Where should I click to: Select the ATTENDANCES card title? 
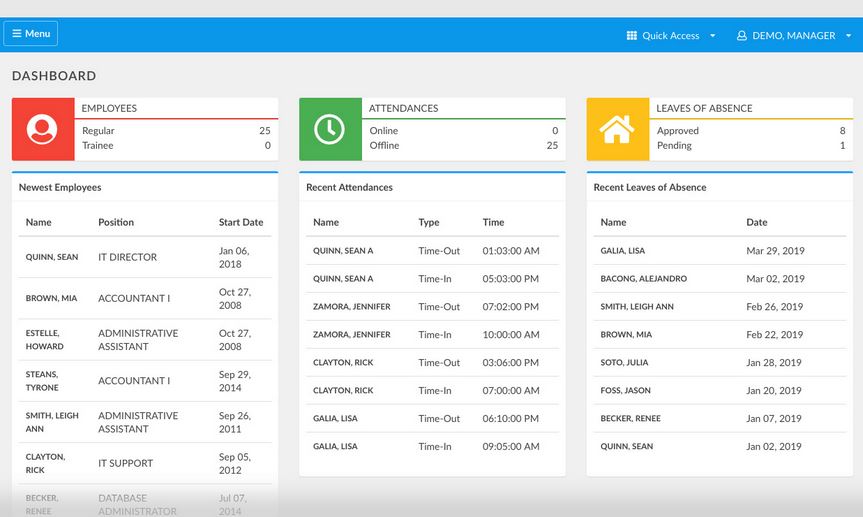[x=403, y=108]
